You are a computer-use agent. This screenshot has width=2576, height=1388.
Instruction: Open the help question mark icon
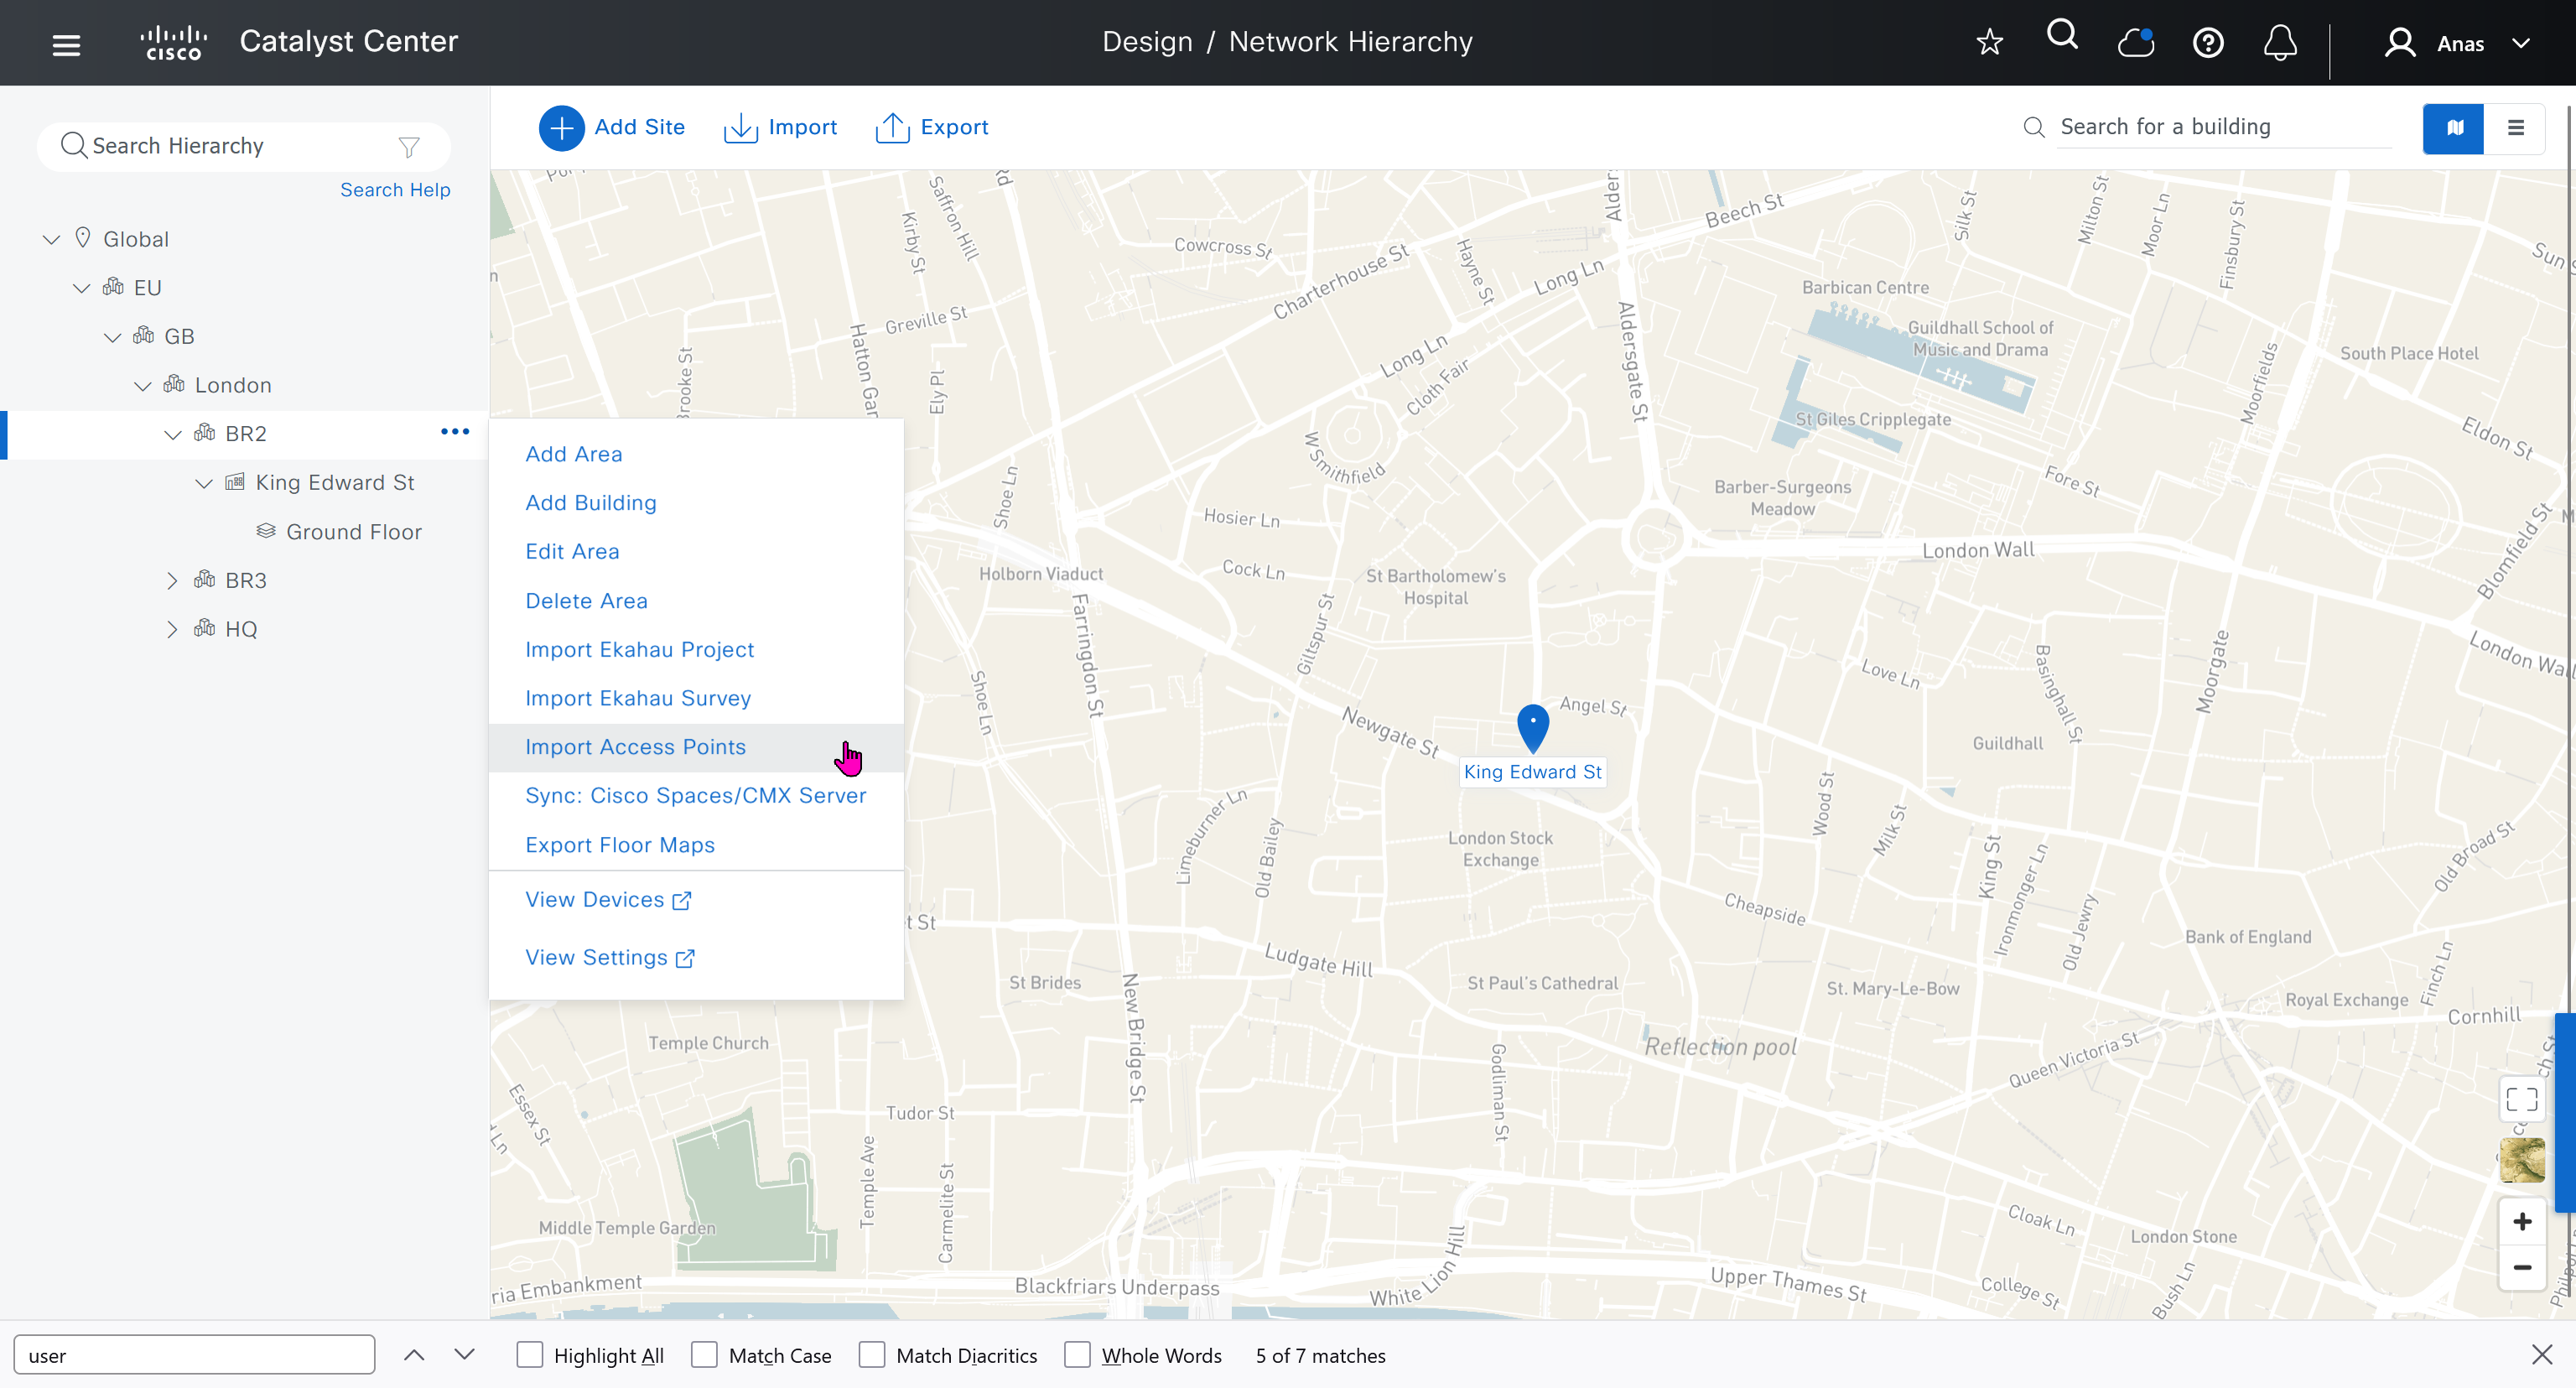coord(2207,43)
